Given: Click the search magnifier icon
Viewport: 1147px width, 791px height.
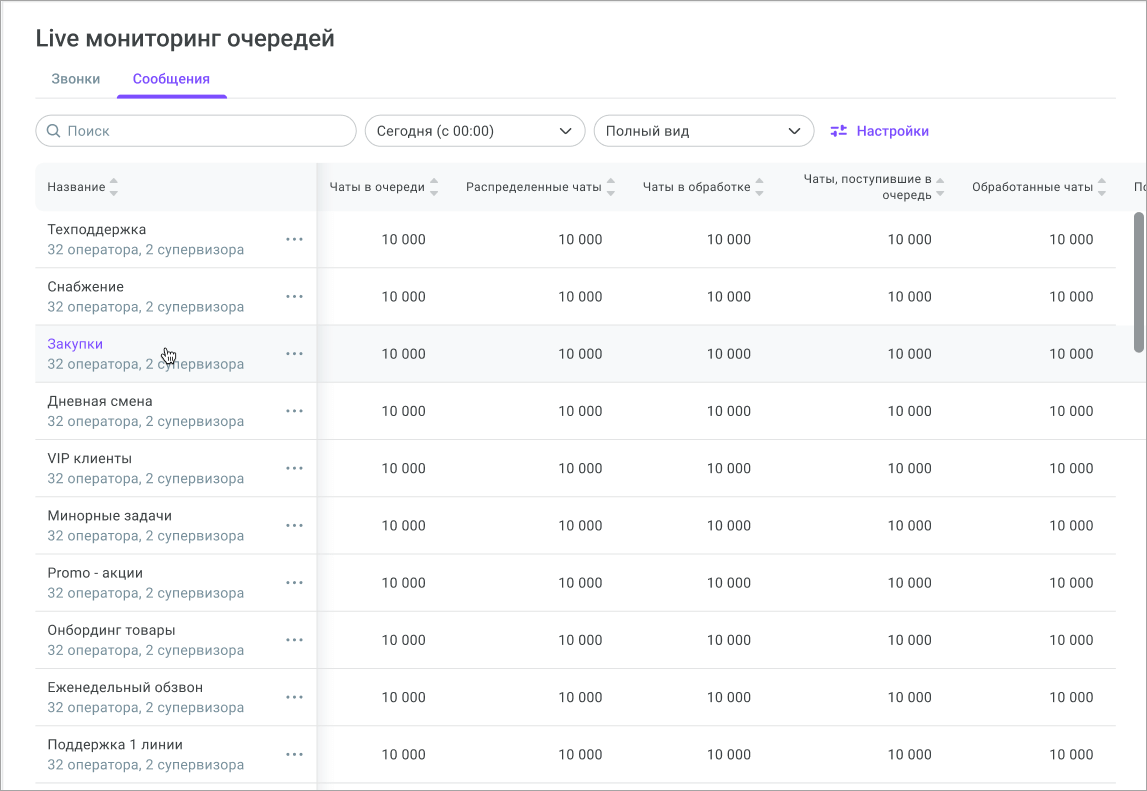Looking at the screenshot, I should click(x=53, y=131).
